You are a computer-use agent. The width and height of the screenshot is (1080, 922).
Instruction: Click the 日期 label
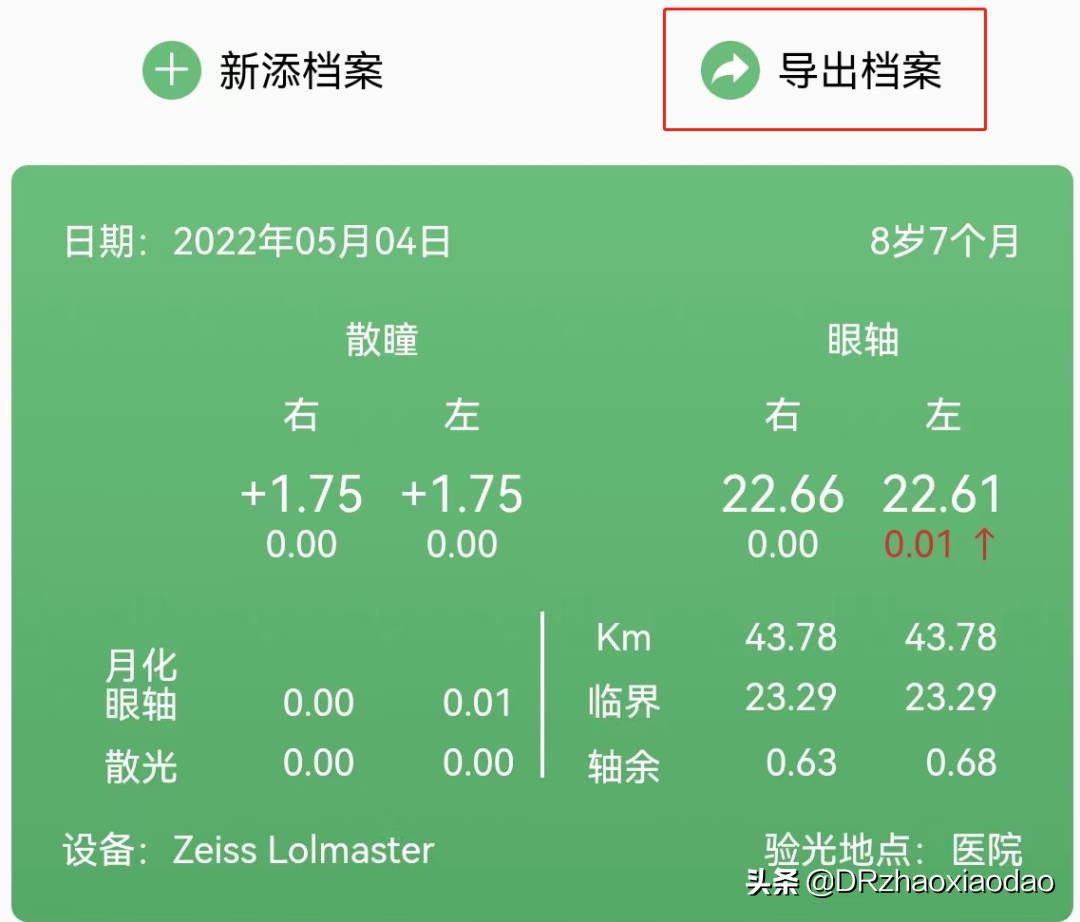(105, 242)
